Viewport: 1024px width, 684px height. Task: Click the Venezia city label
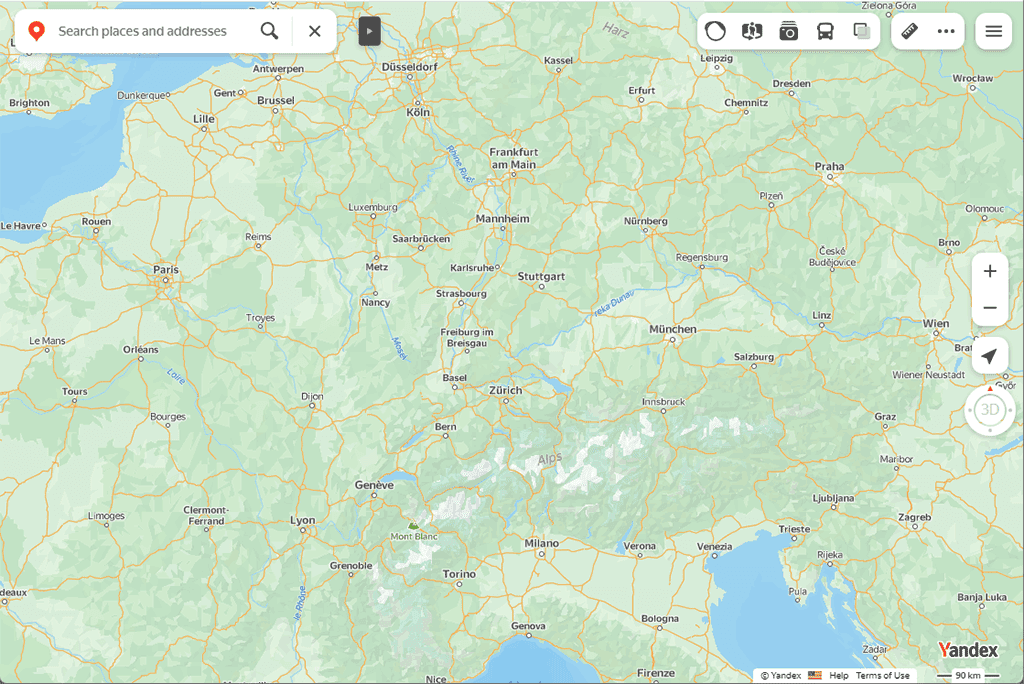[x=714, y=546]
